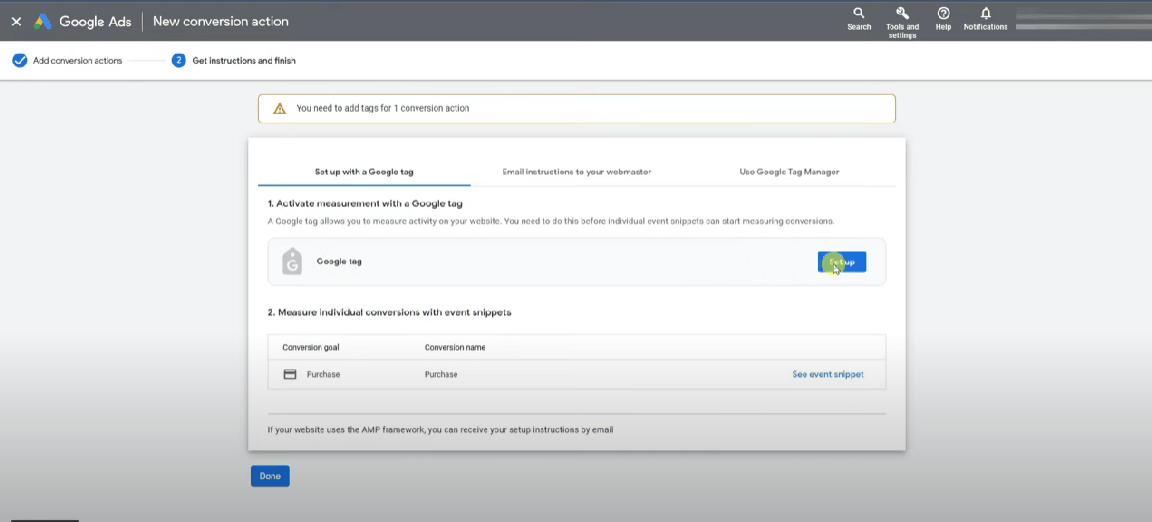
Task: Click the Purchase credit card icon
Action: click(290, 374)
